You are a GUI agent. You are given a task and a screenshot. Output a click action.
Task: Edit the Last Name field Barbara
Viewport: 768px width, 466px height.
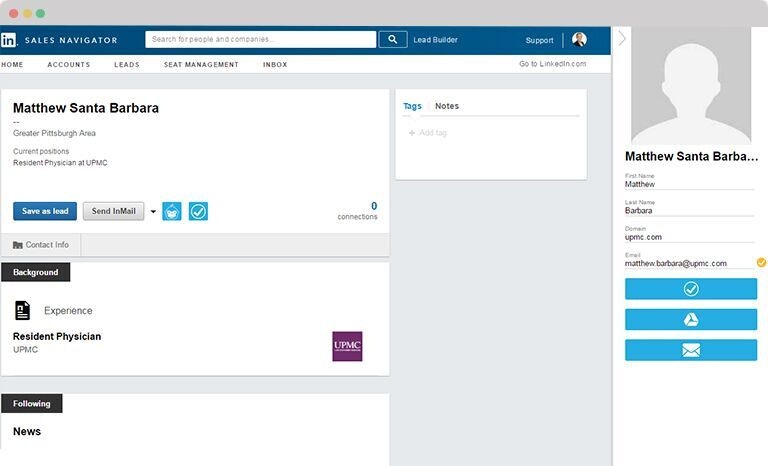click(x=689, y=211)
